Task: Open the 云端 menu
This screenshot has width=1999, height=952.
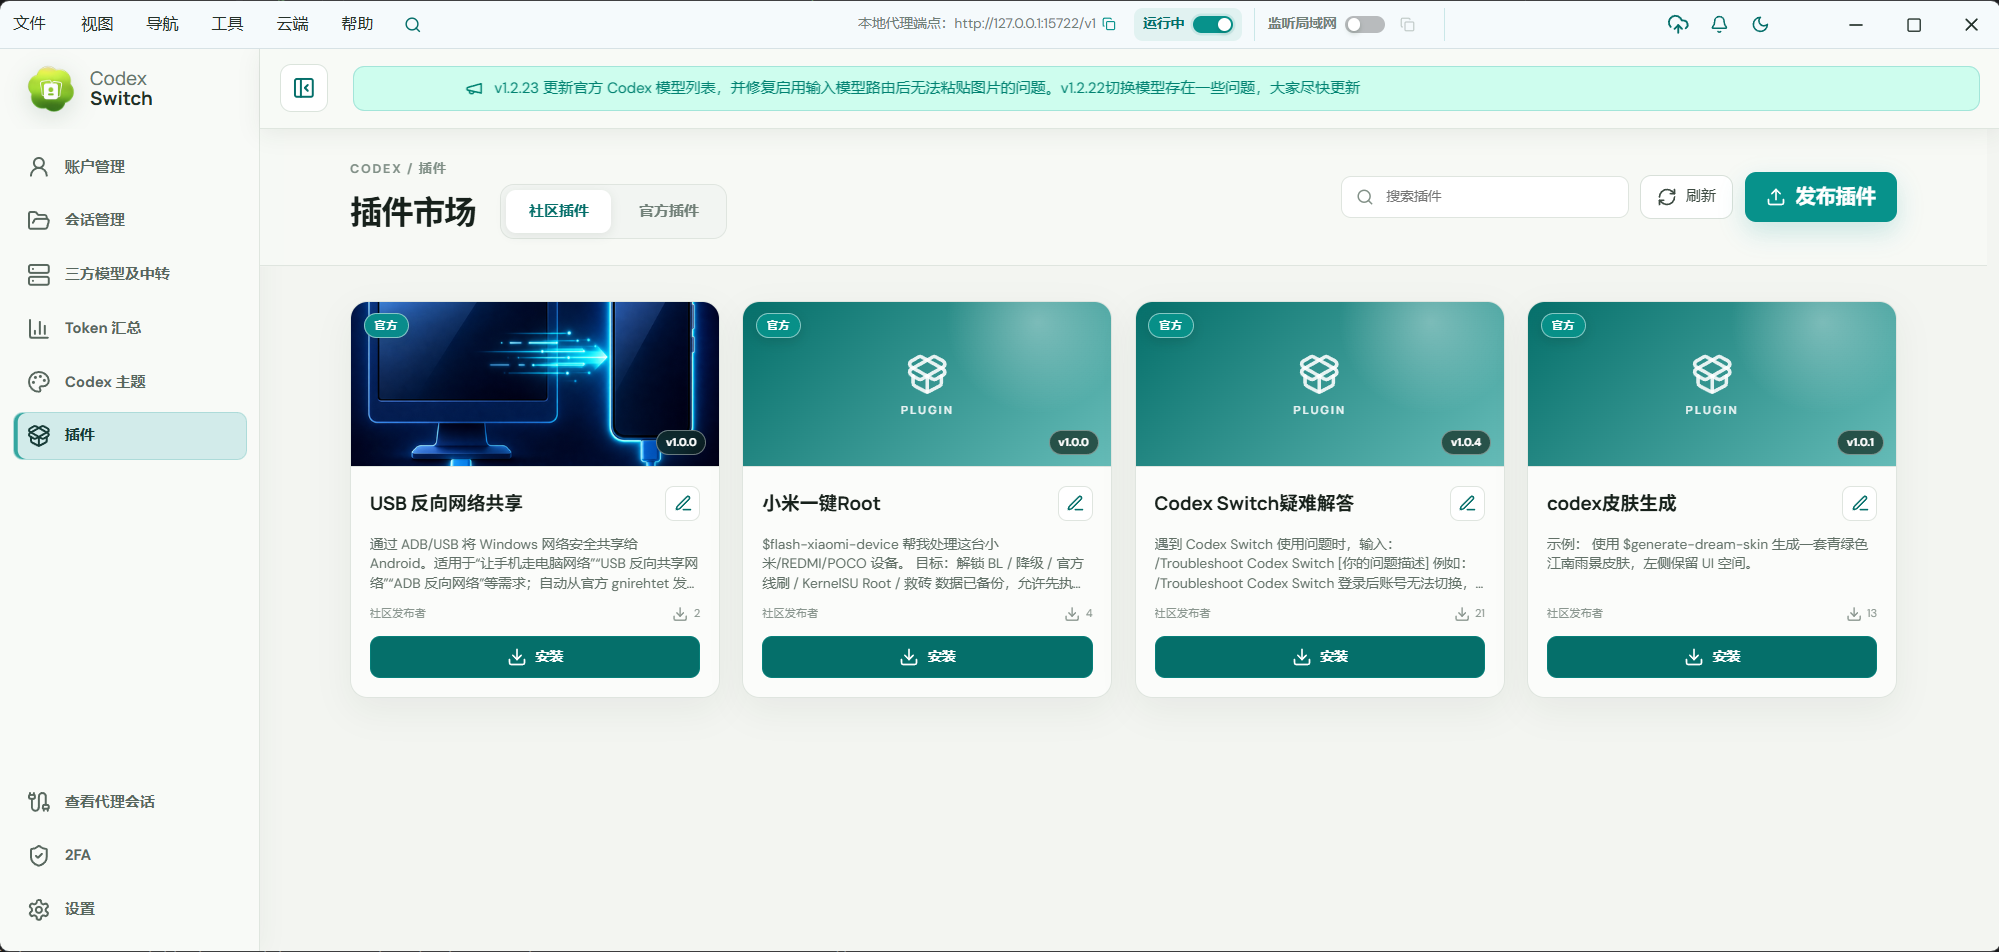Action: pos(292,24)
